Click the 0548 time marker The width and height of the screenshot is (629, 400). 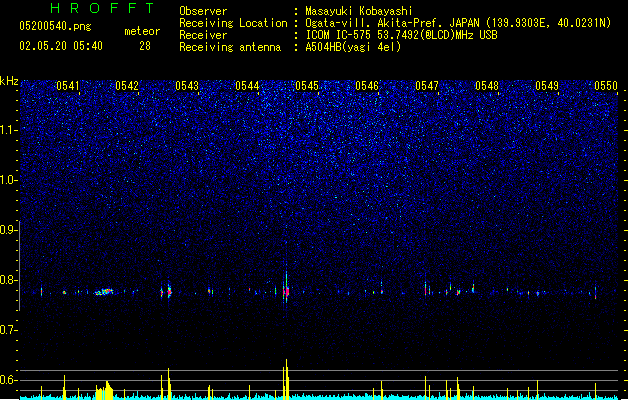[x=487, y=86]
